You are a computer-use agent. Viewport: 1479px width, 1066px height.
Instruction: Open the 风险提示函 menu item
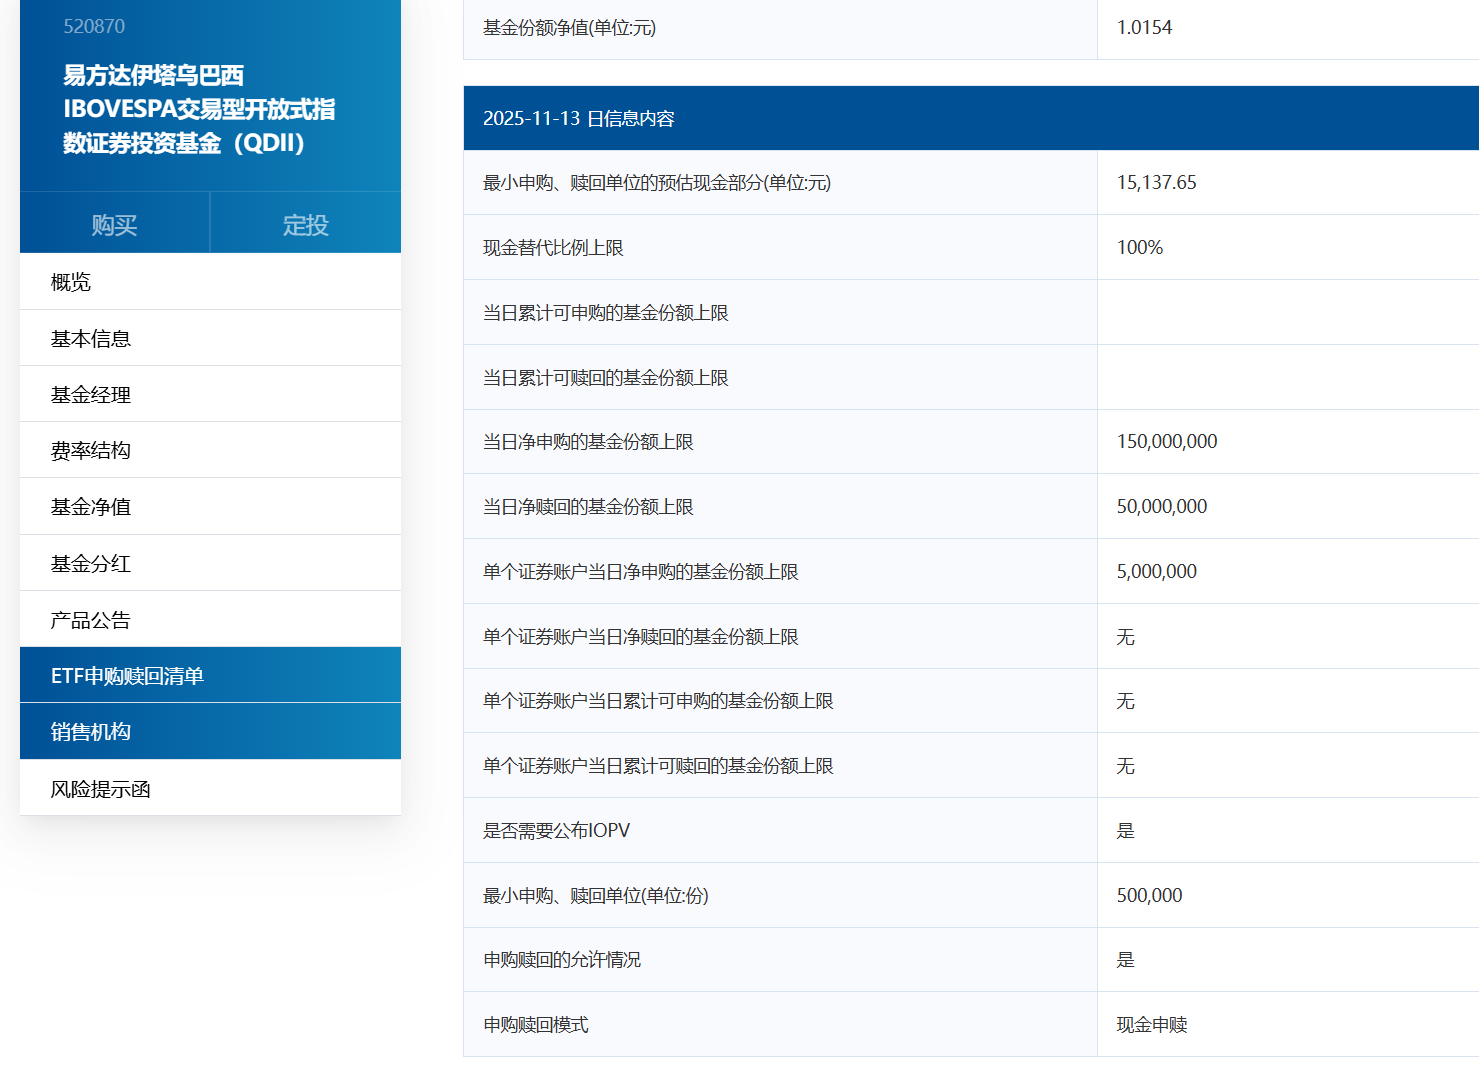pos(101,789)
